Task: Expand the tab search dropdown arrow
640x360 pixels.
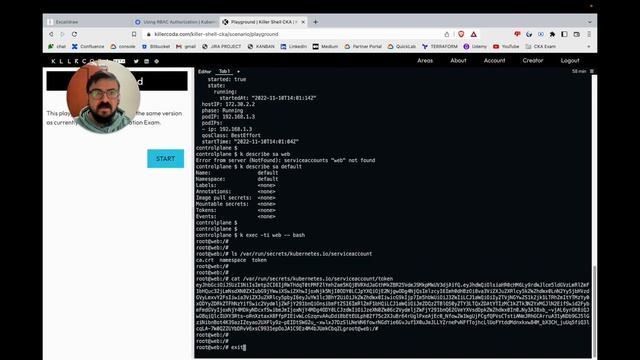Action: 589,22
